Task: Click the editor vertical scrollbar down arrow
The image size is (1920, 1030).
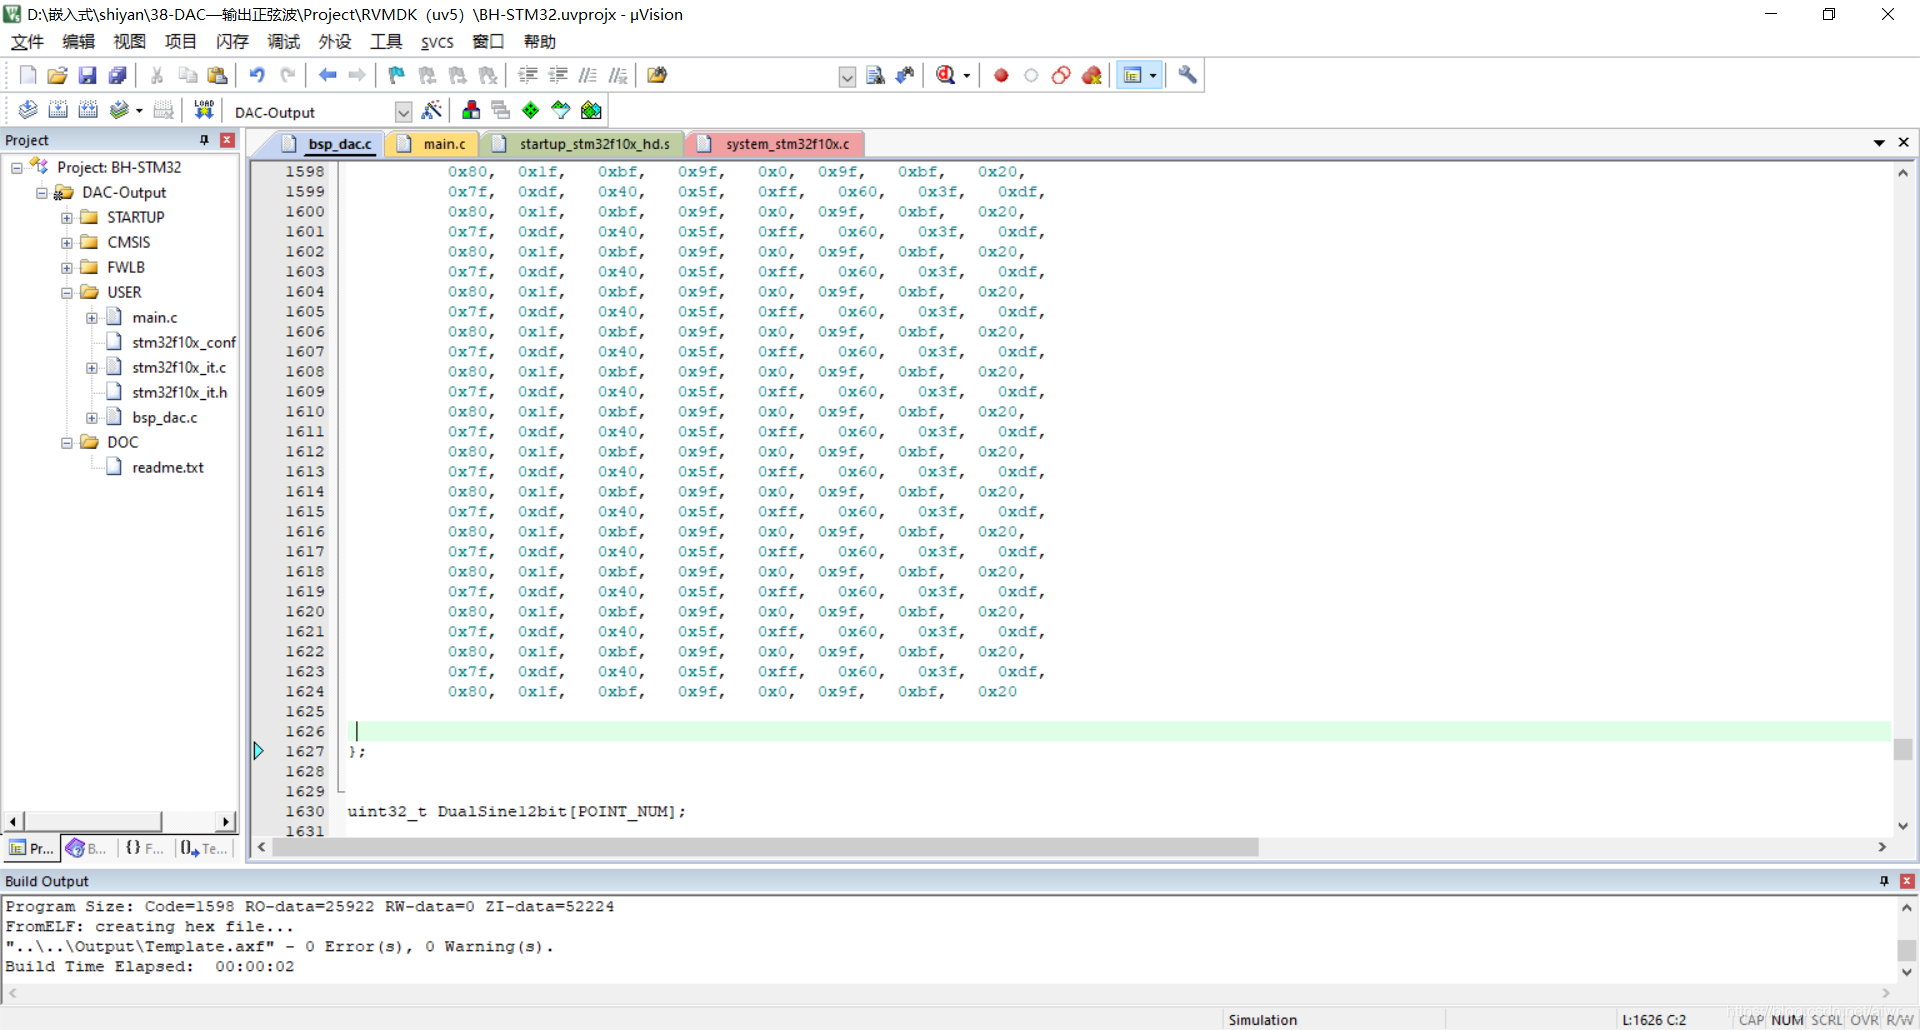Action: [1903, 826]
